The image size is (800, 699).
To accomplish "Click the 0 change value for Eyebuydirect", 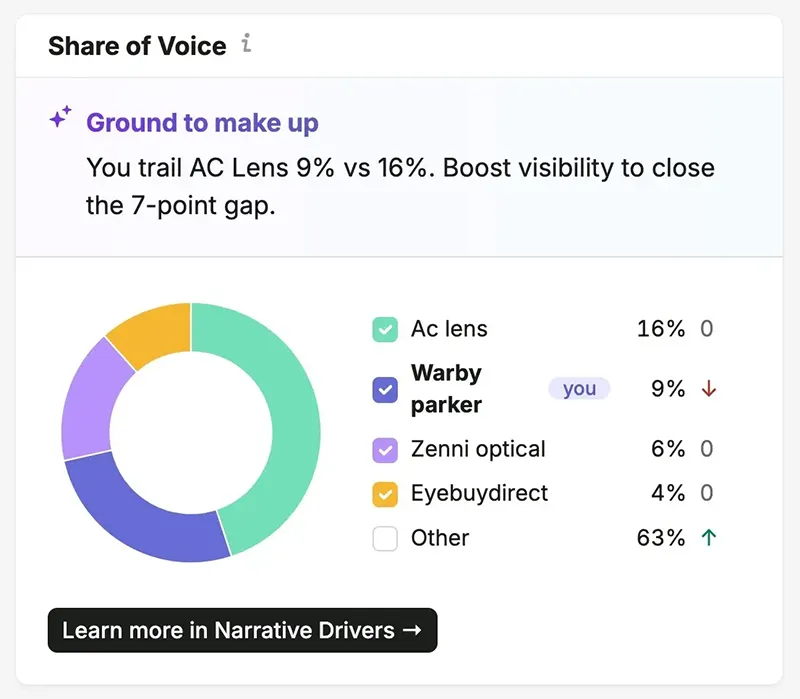I will pos(707,493).
